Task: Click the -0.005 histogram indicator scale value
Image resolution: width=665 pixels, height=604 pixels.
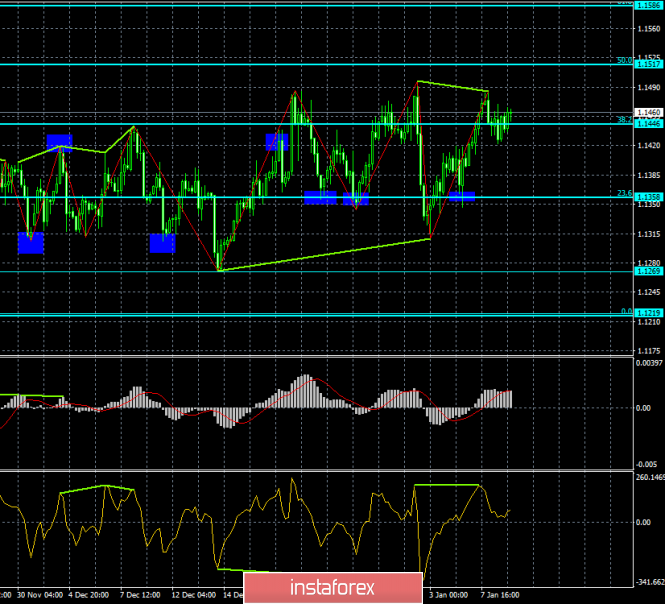Action: pyautogui.click(x=647, y=464)
